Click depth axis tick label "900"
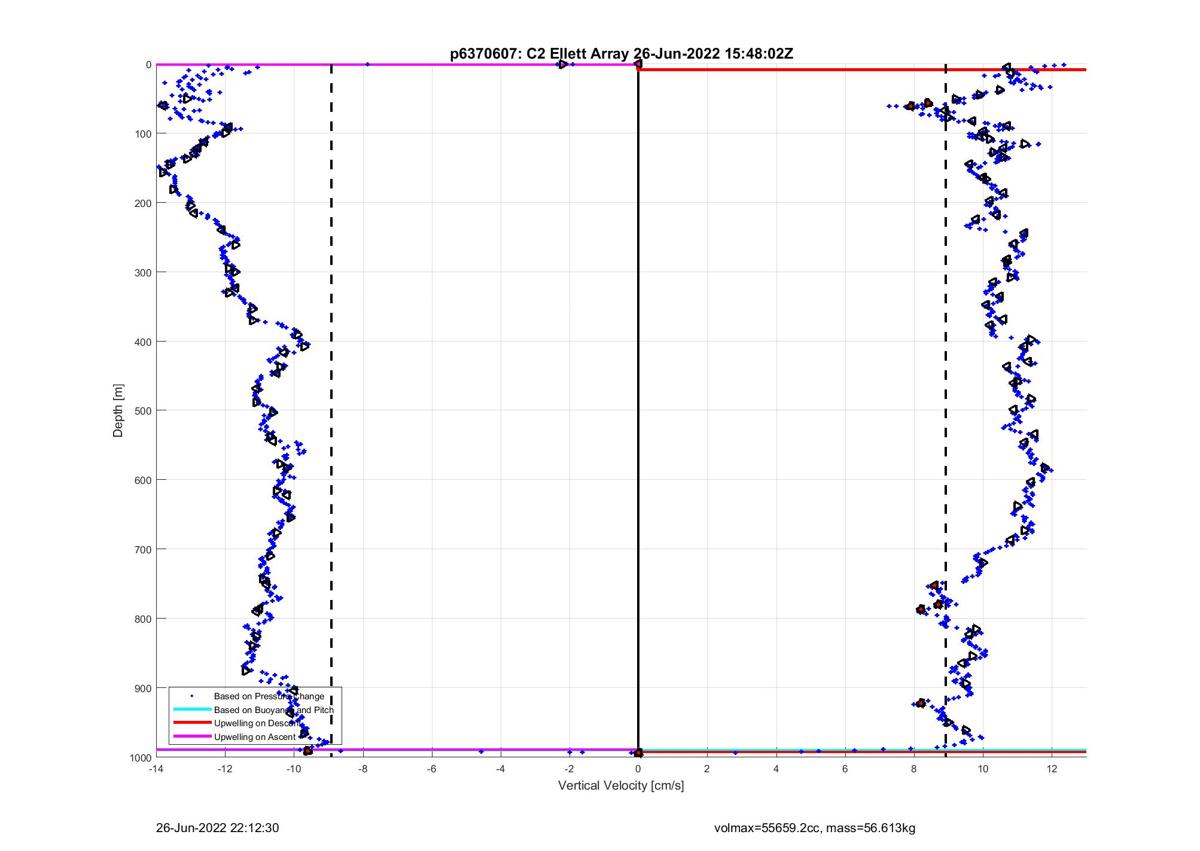This screenshot has height=851, width=1200. coord(141,688)
